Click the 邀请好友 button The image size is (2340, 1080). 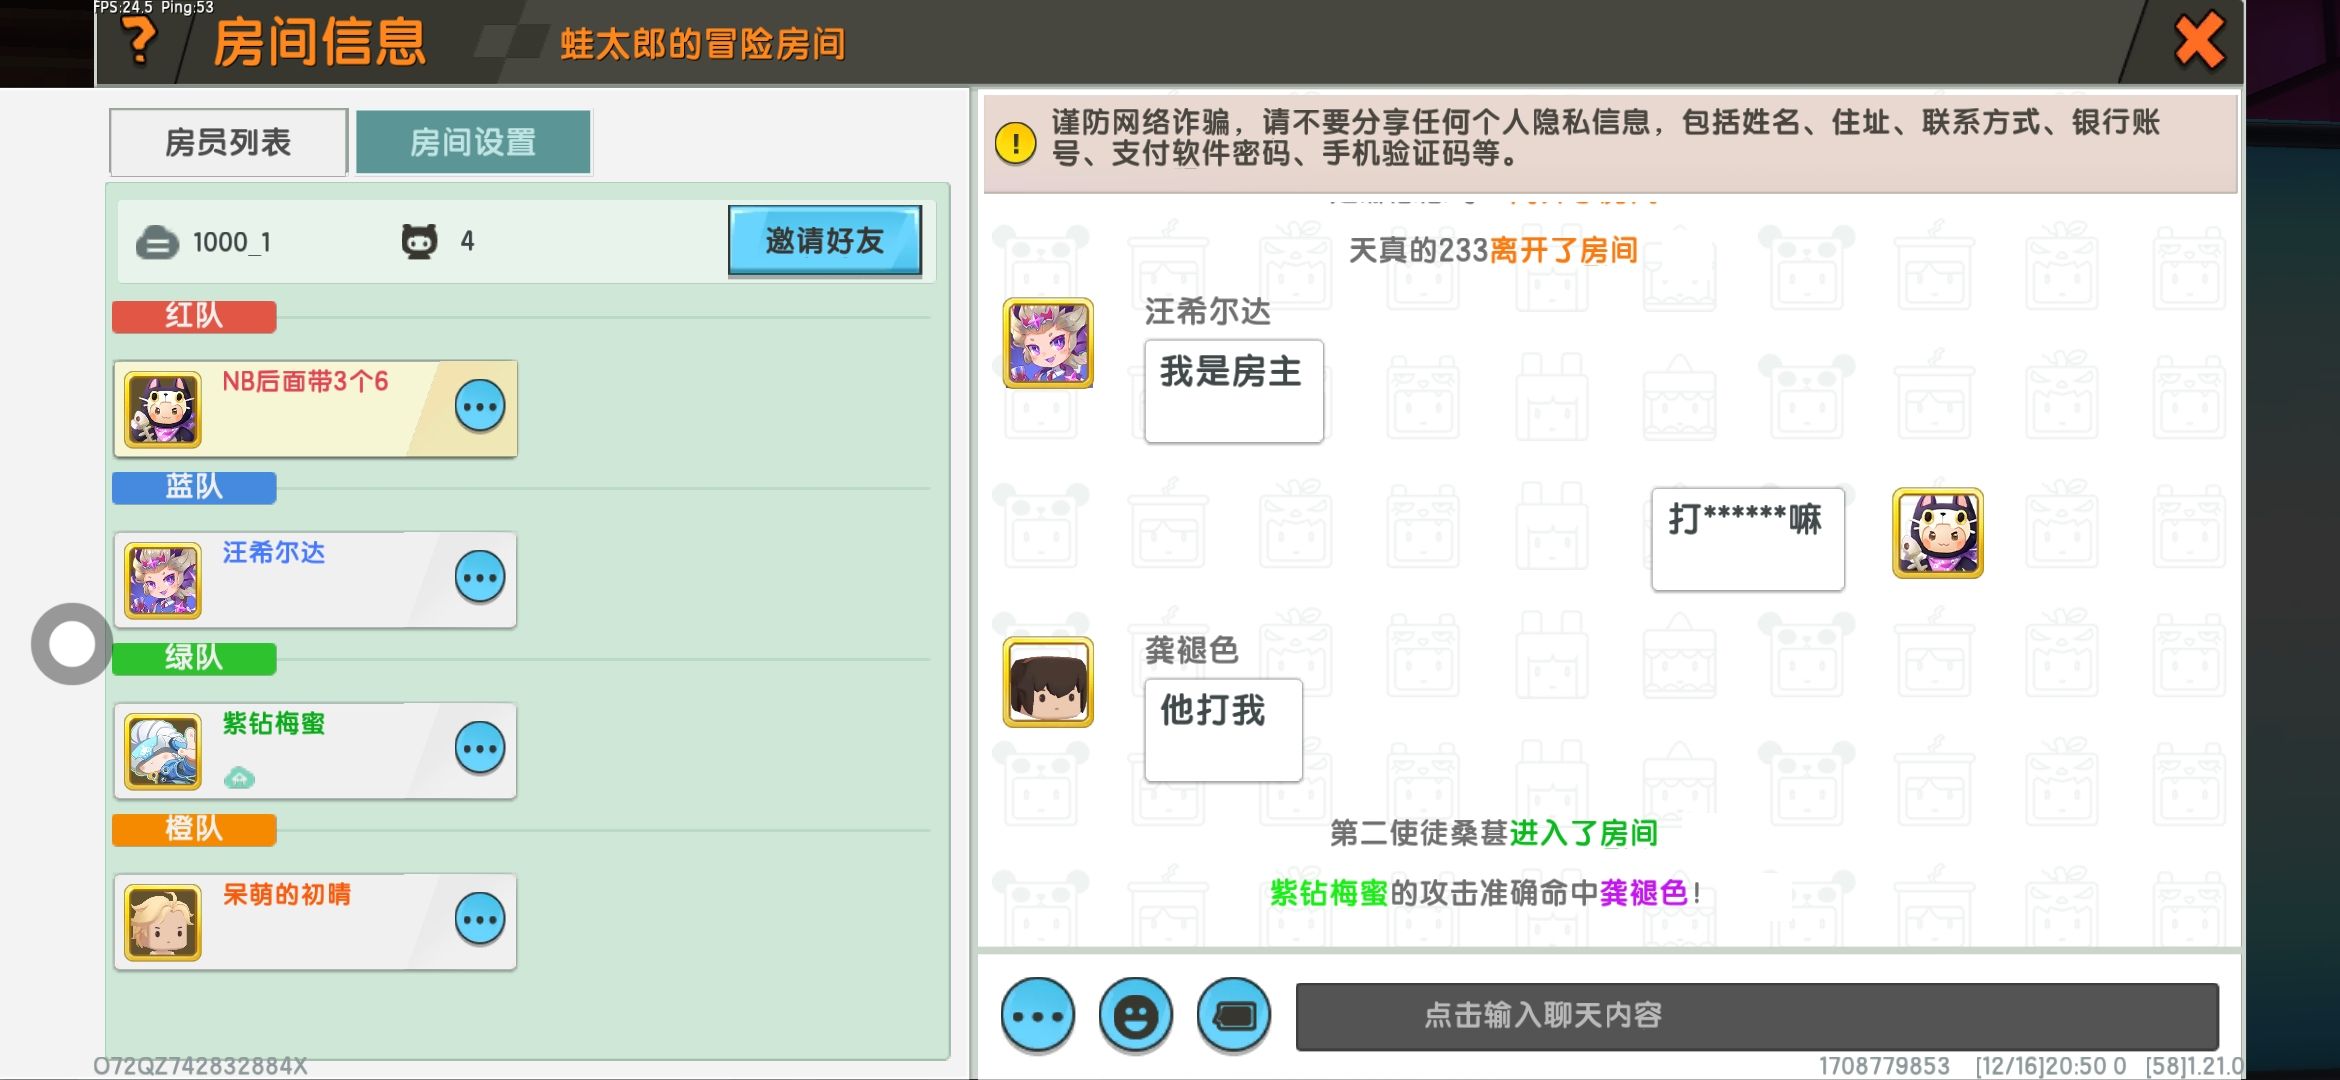point(825,240)
